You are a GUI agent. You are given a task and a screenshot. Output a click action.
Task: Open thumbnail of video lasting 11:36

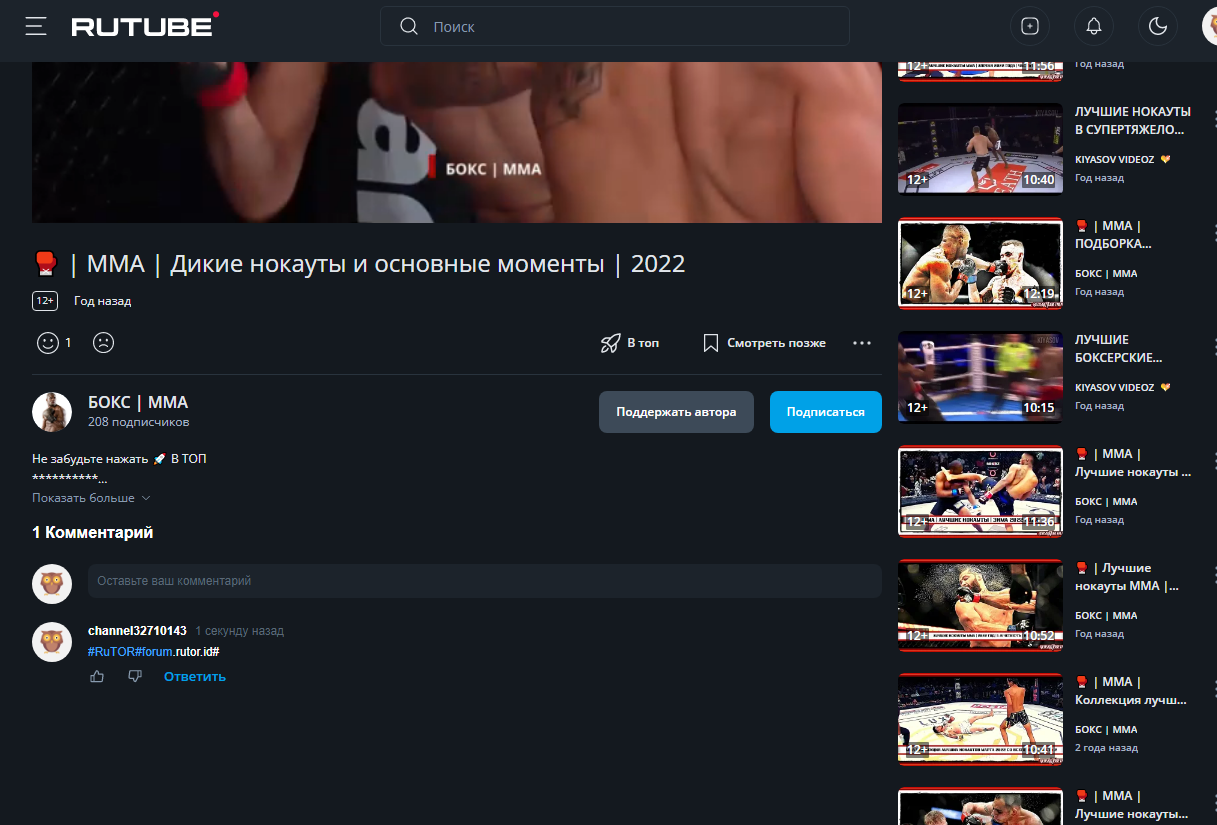[x=980, y=491]
